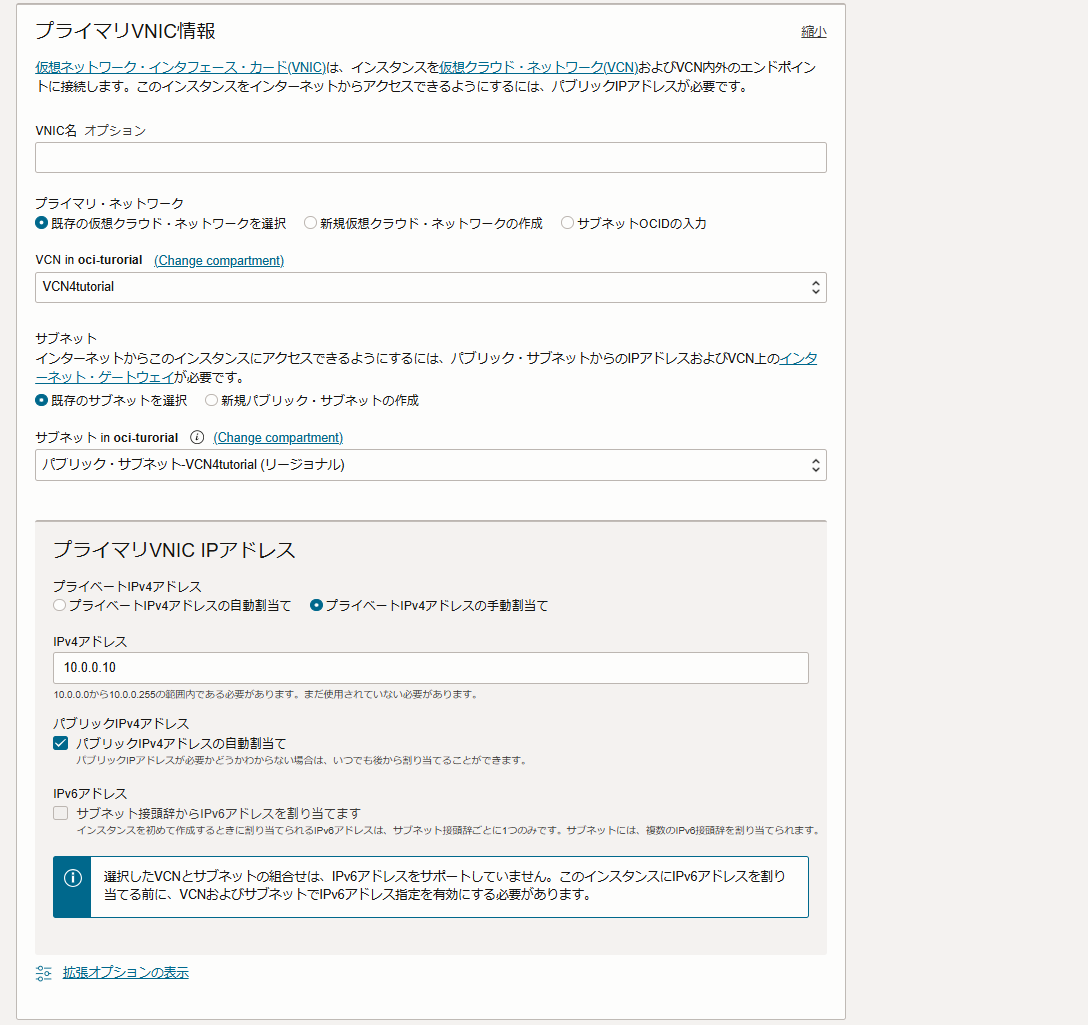Screen dimensions: 1088x1025
Task: Click the chevron on the VCN4tutorial selector
Action: 818,287
